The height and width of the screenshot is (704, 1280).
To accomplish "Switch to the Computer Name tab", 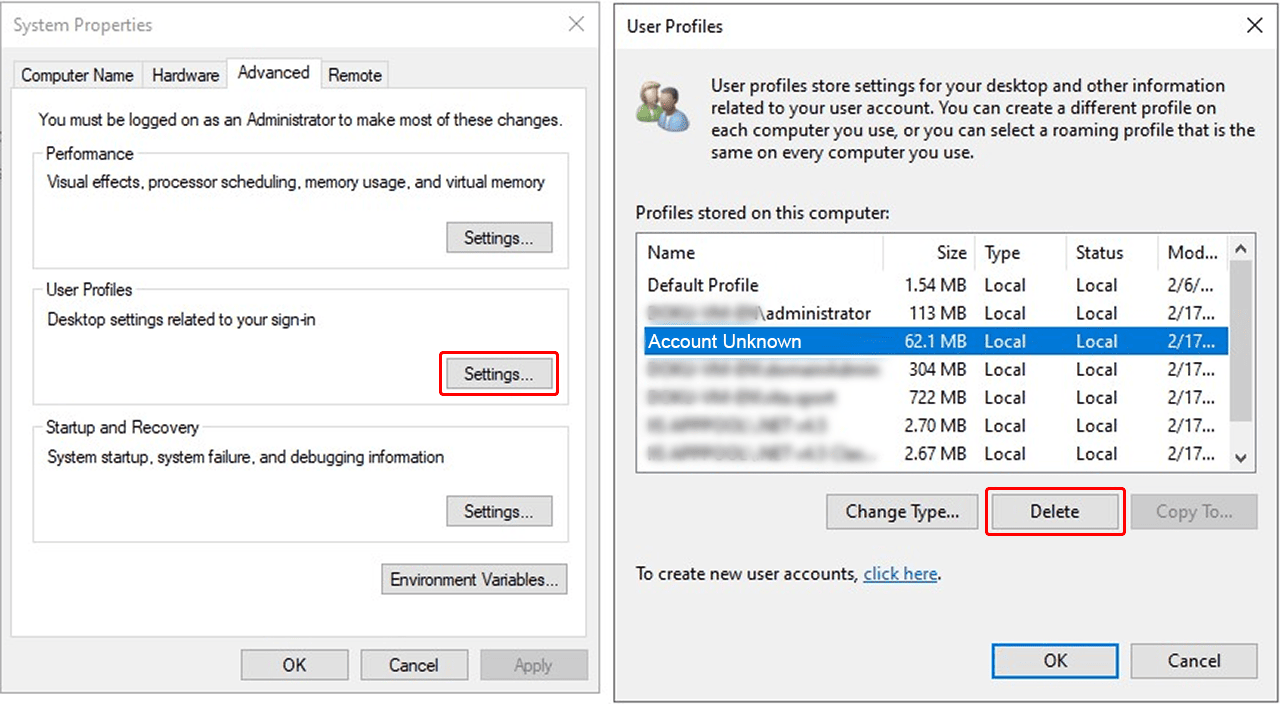I will click(77, 75).
